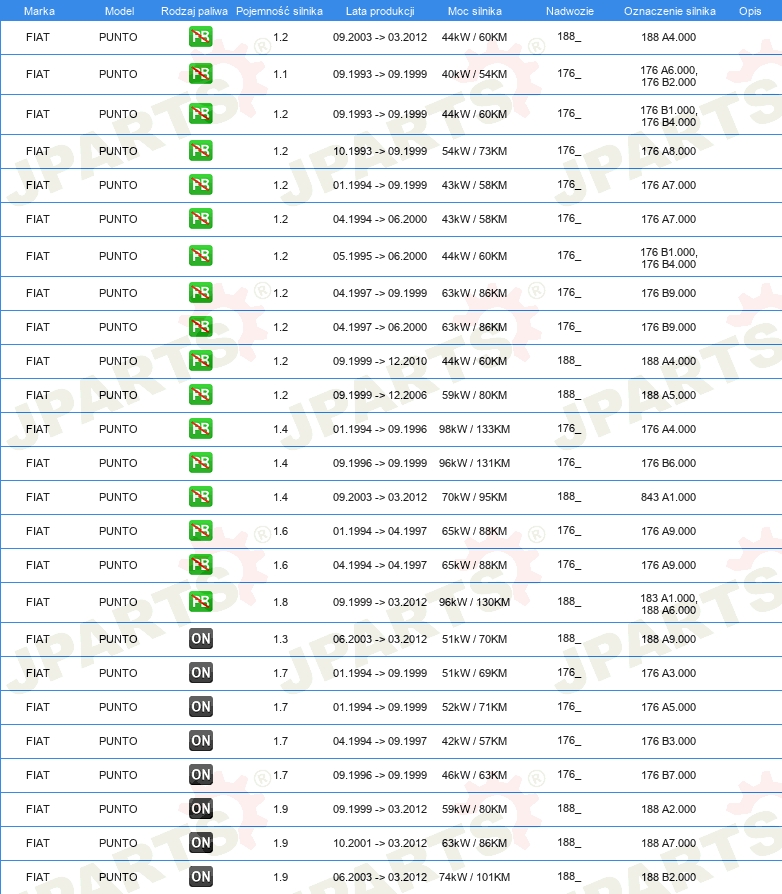
Task: Click petrol icon in the 05.1995 -> 06.2000 row
Action: click(201, 255)
